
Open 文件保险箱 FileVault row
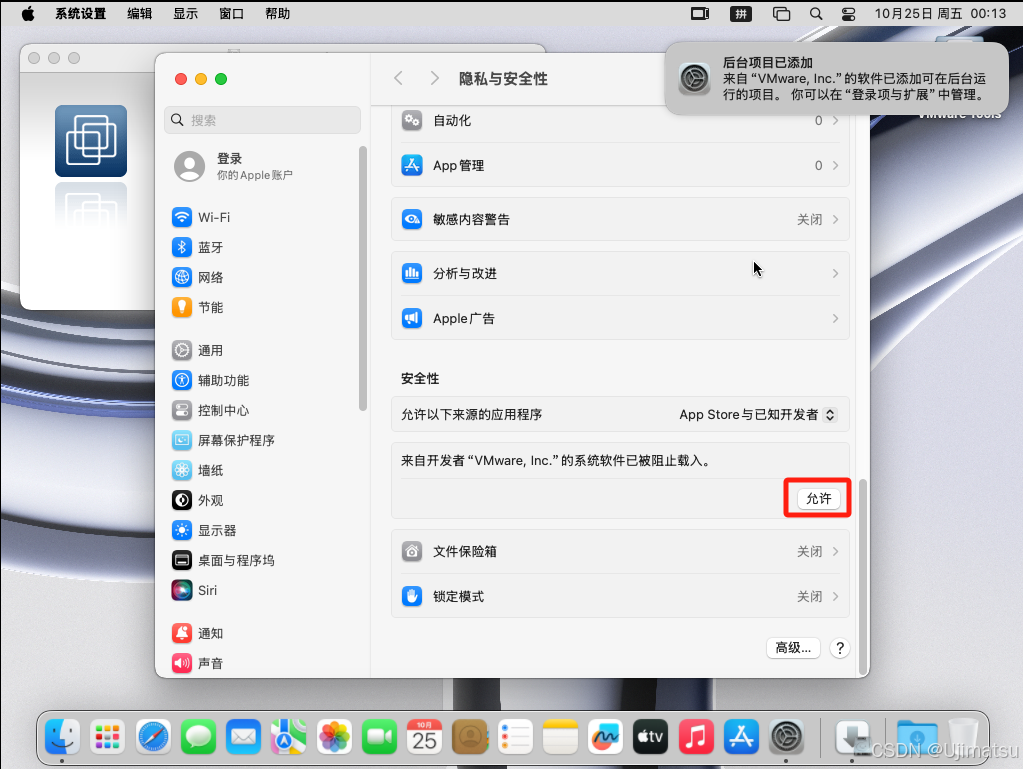(620, 552)
